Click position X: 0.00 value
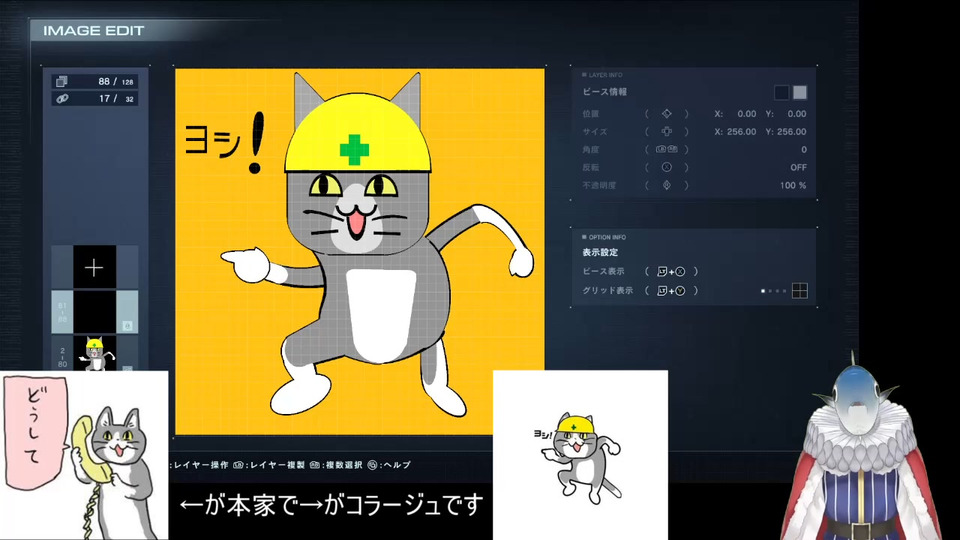This screenshot has height=540, width=960. (735, 114)
